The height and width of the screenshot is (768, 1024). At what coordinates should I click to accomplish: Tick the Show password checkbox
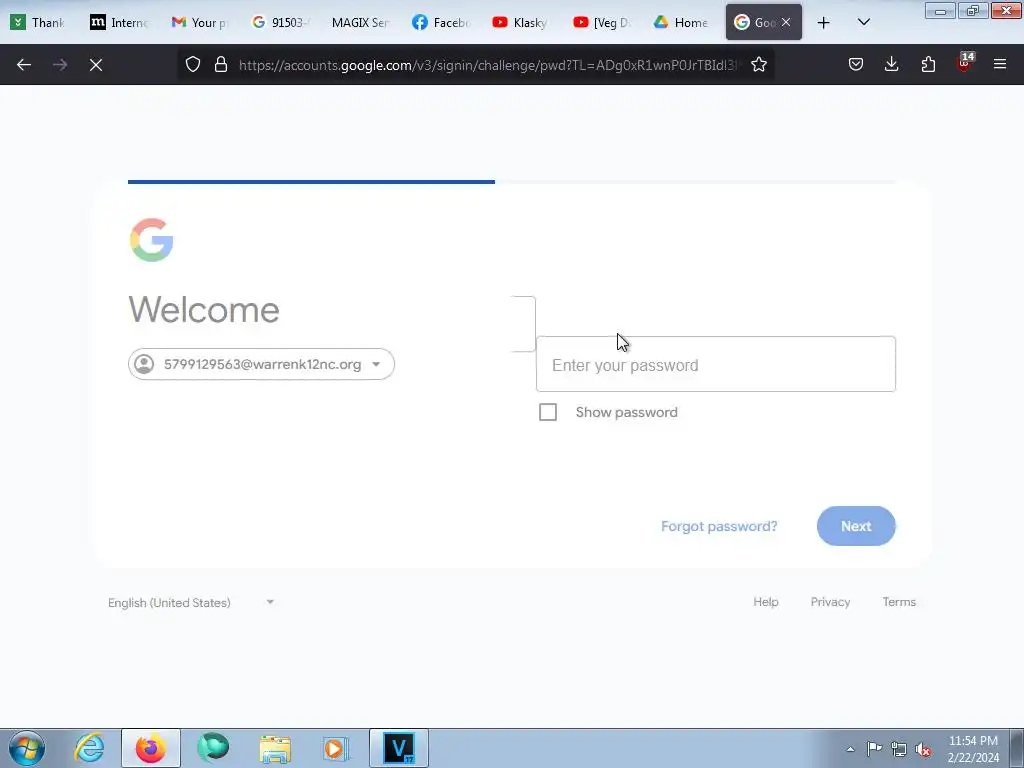point(548,412)
